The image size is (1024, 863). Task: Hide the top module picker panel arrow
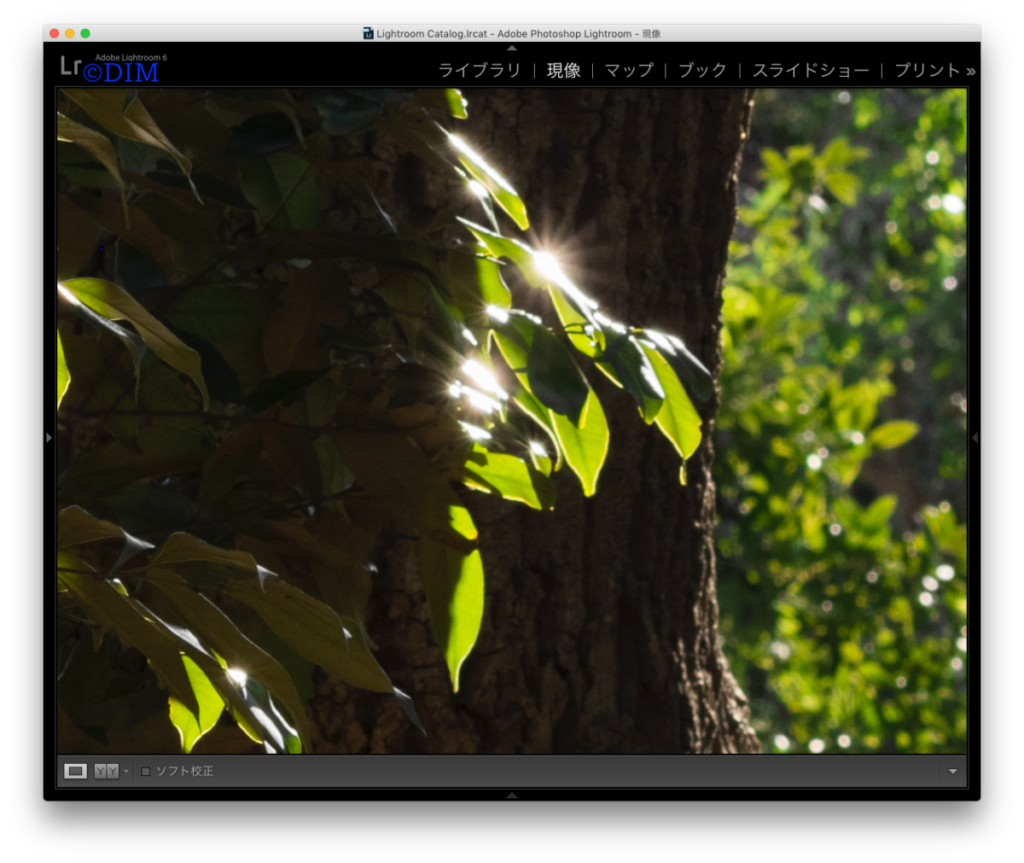[512, 48]
